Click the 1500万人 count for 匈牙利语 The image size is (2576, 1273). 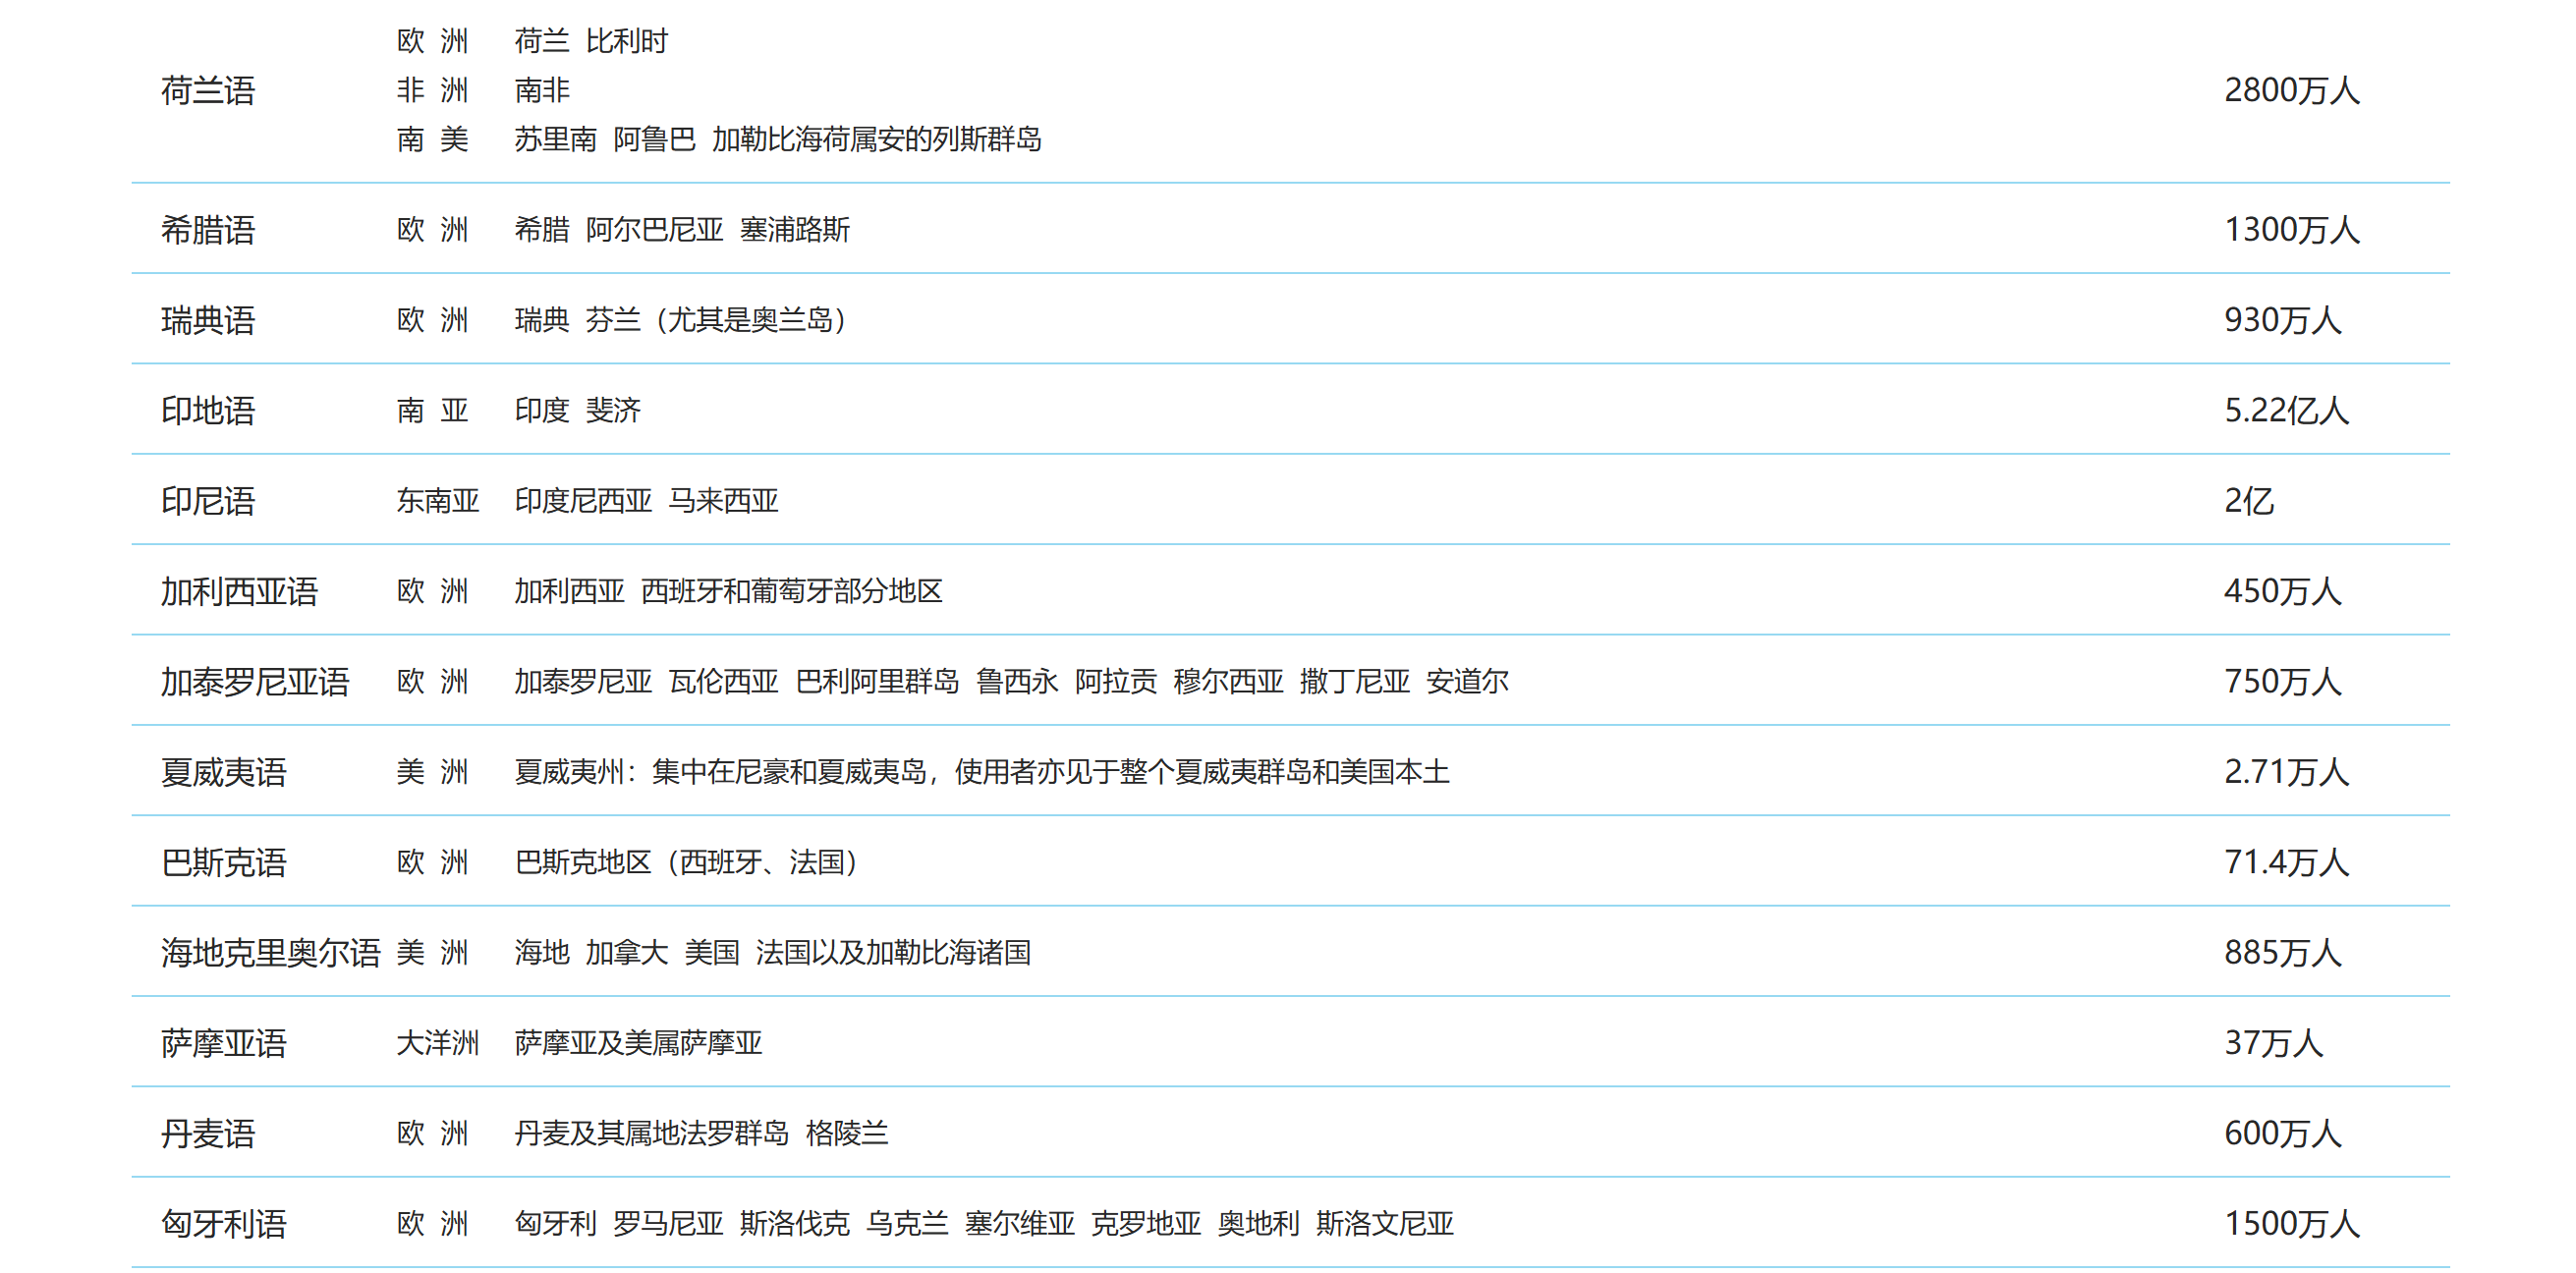click(2291, 1224)
